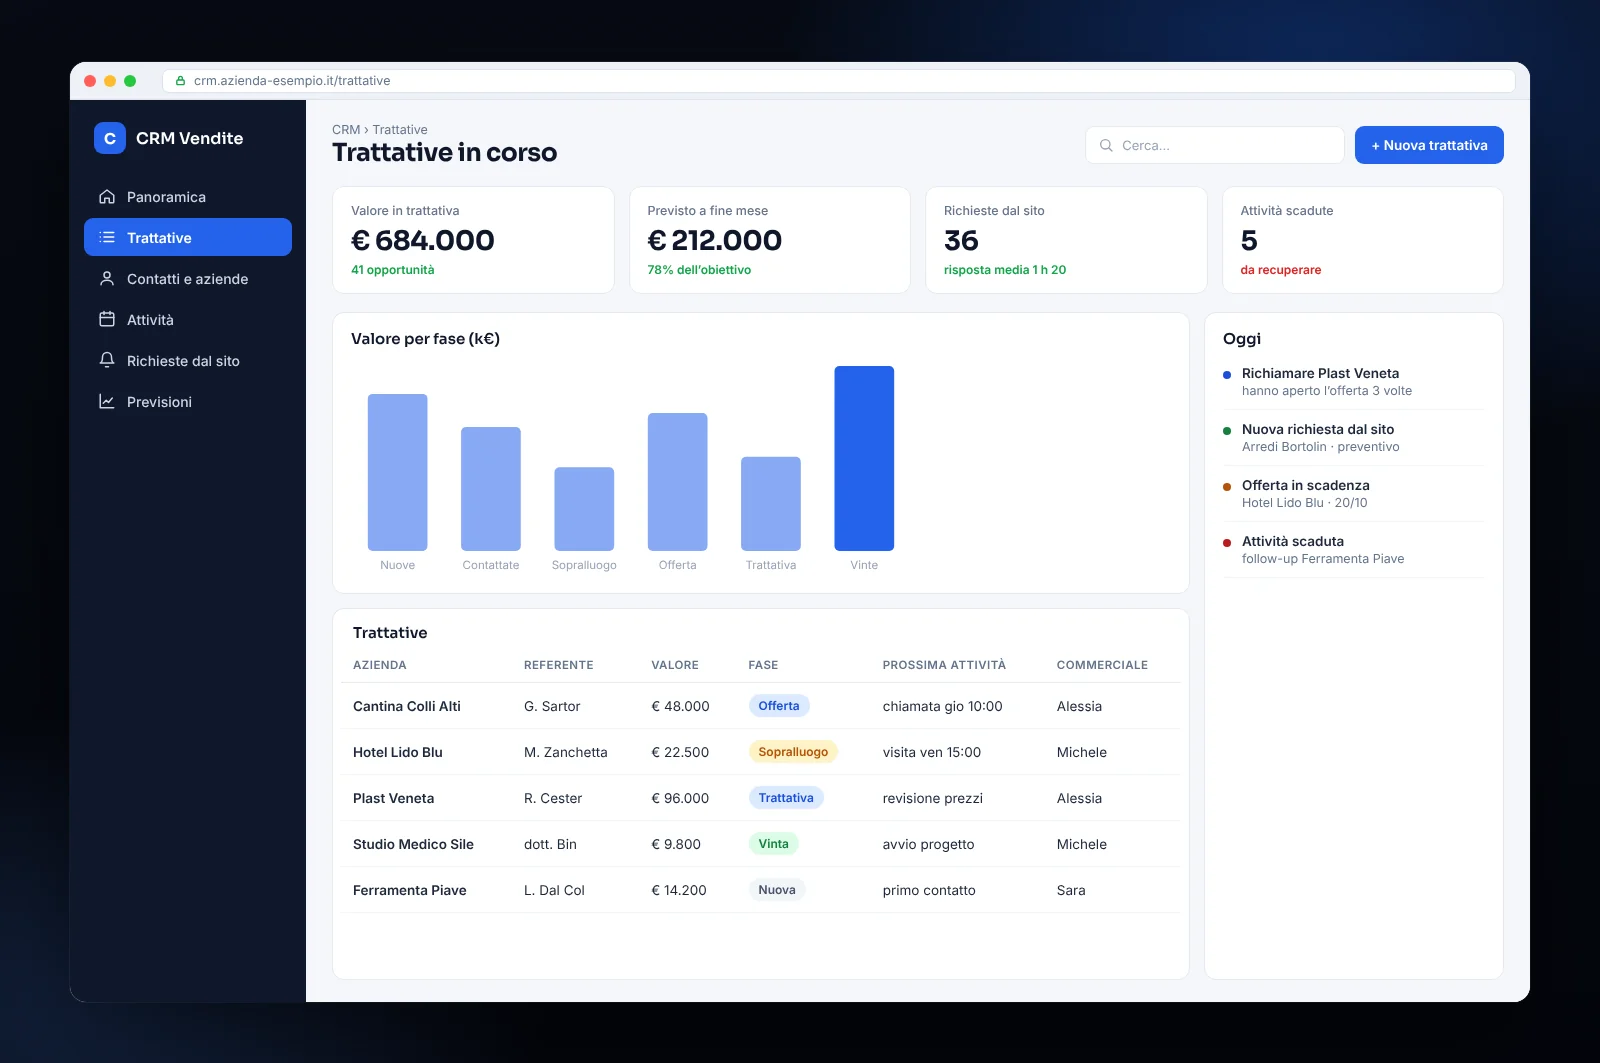Click the Nuove bar in the chart
Screen dimensions: 1600x1063
[398, 472]
